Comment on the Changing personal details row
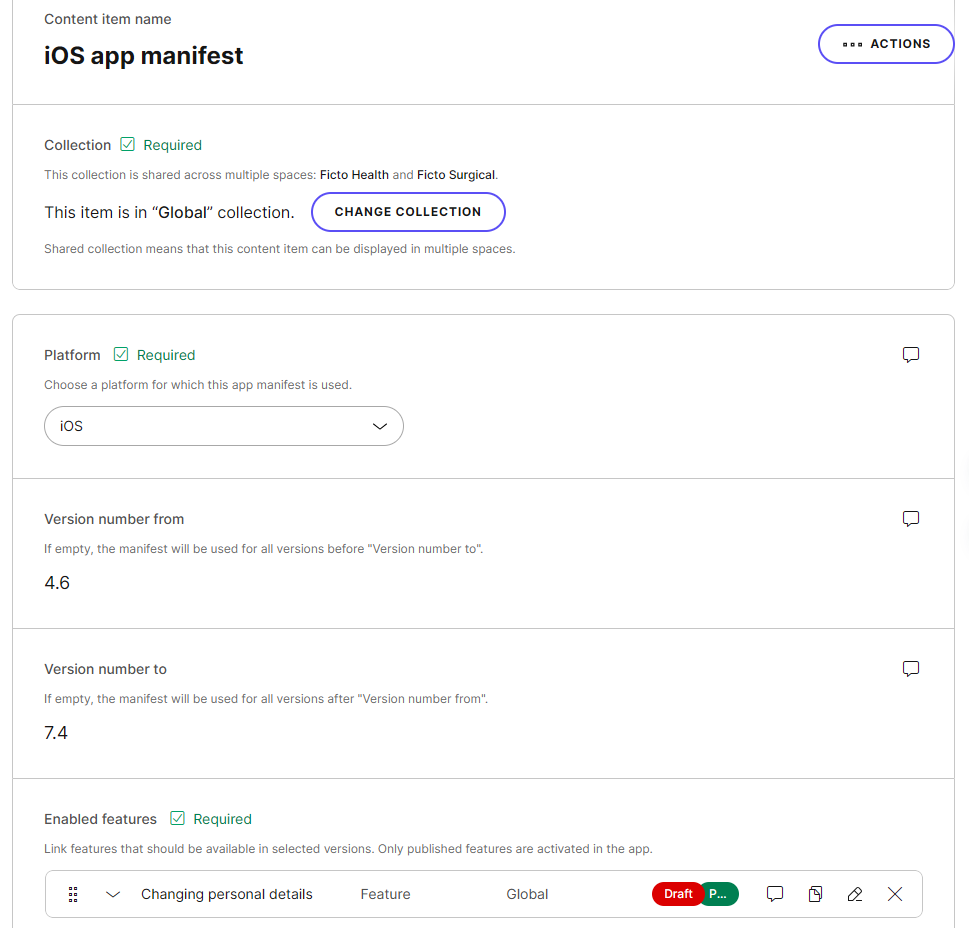This screenshot has height=928, width=969. [x=775, y=894]
